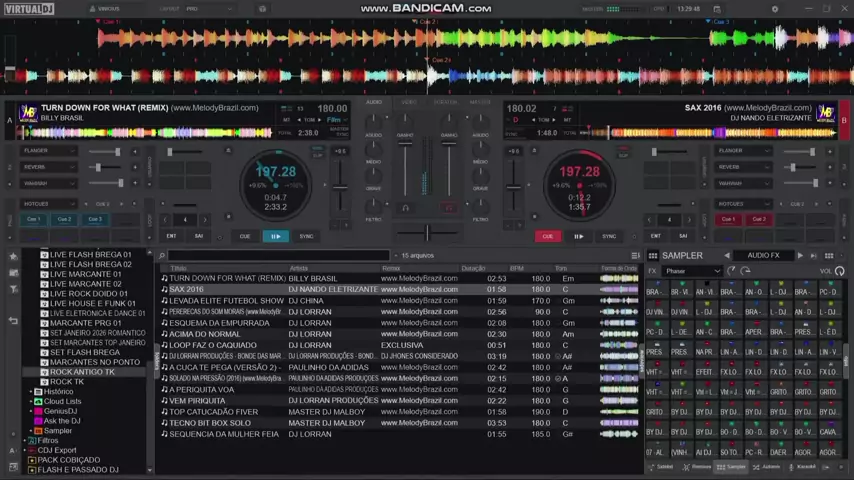
Task: Click the favorites star icon in browser sidebar
Action: coord(13,256)
